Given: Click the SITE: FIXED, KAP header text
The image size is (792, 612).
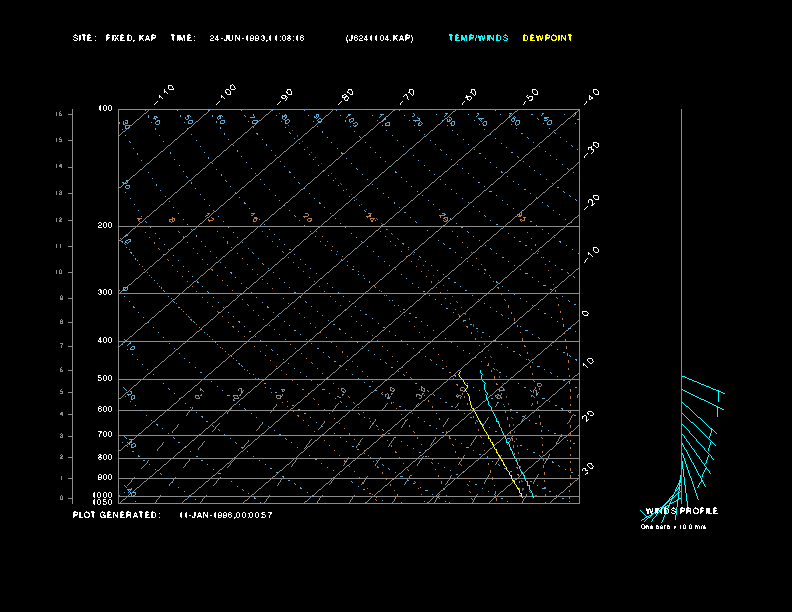Looking at the screenshot, I should pos(115,38).
